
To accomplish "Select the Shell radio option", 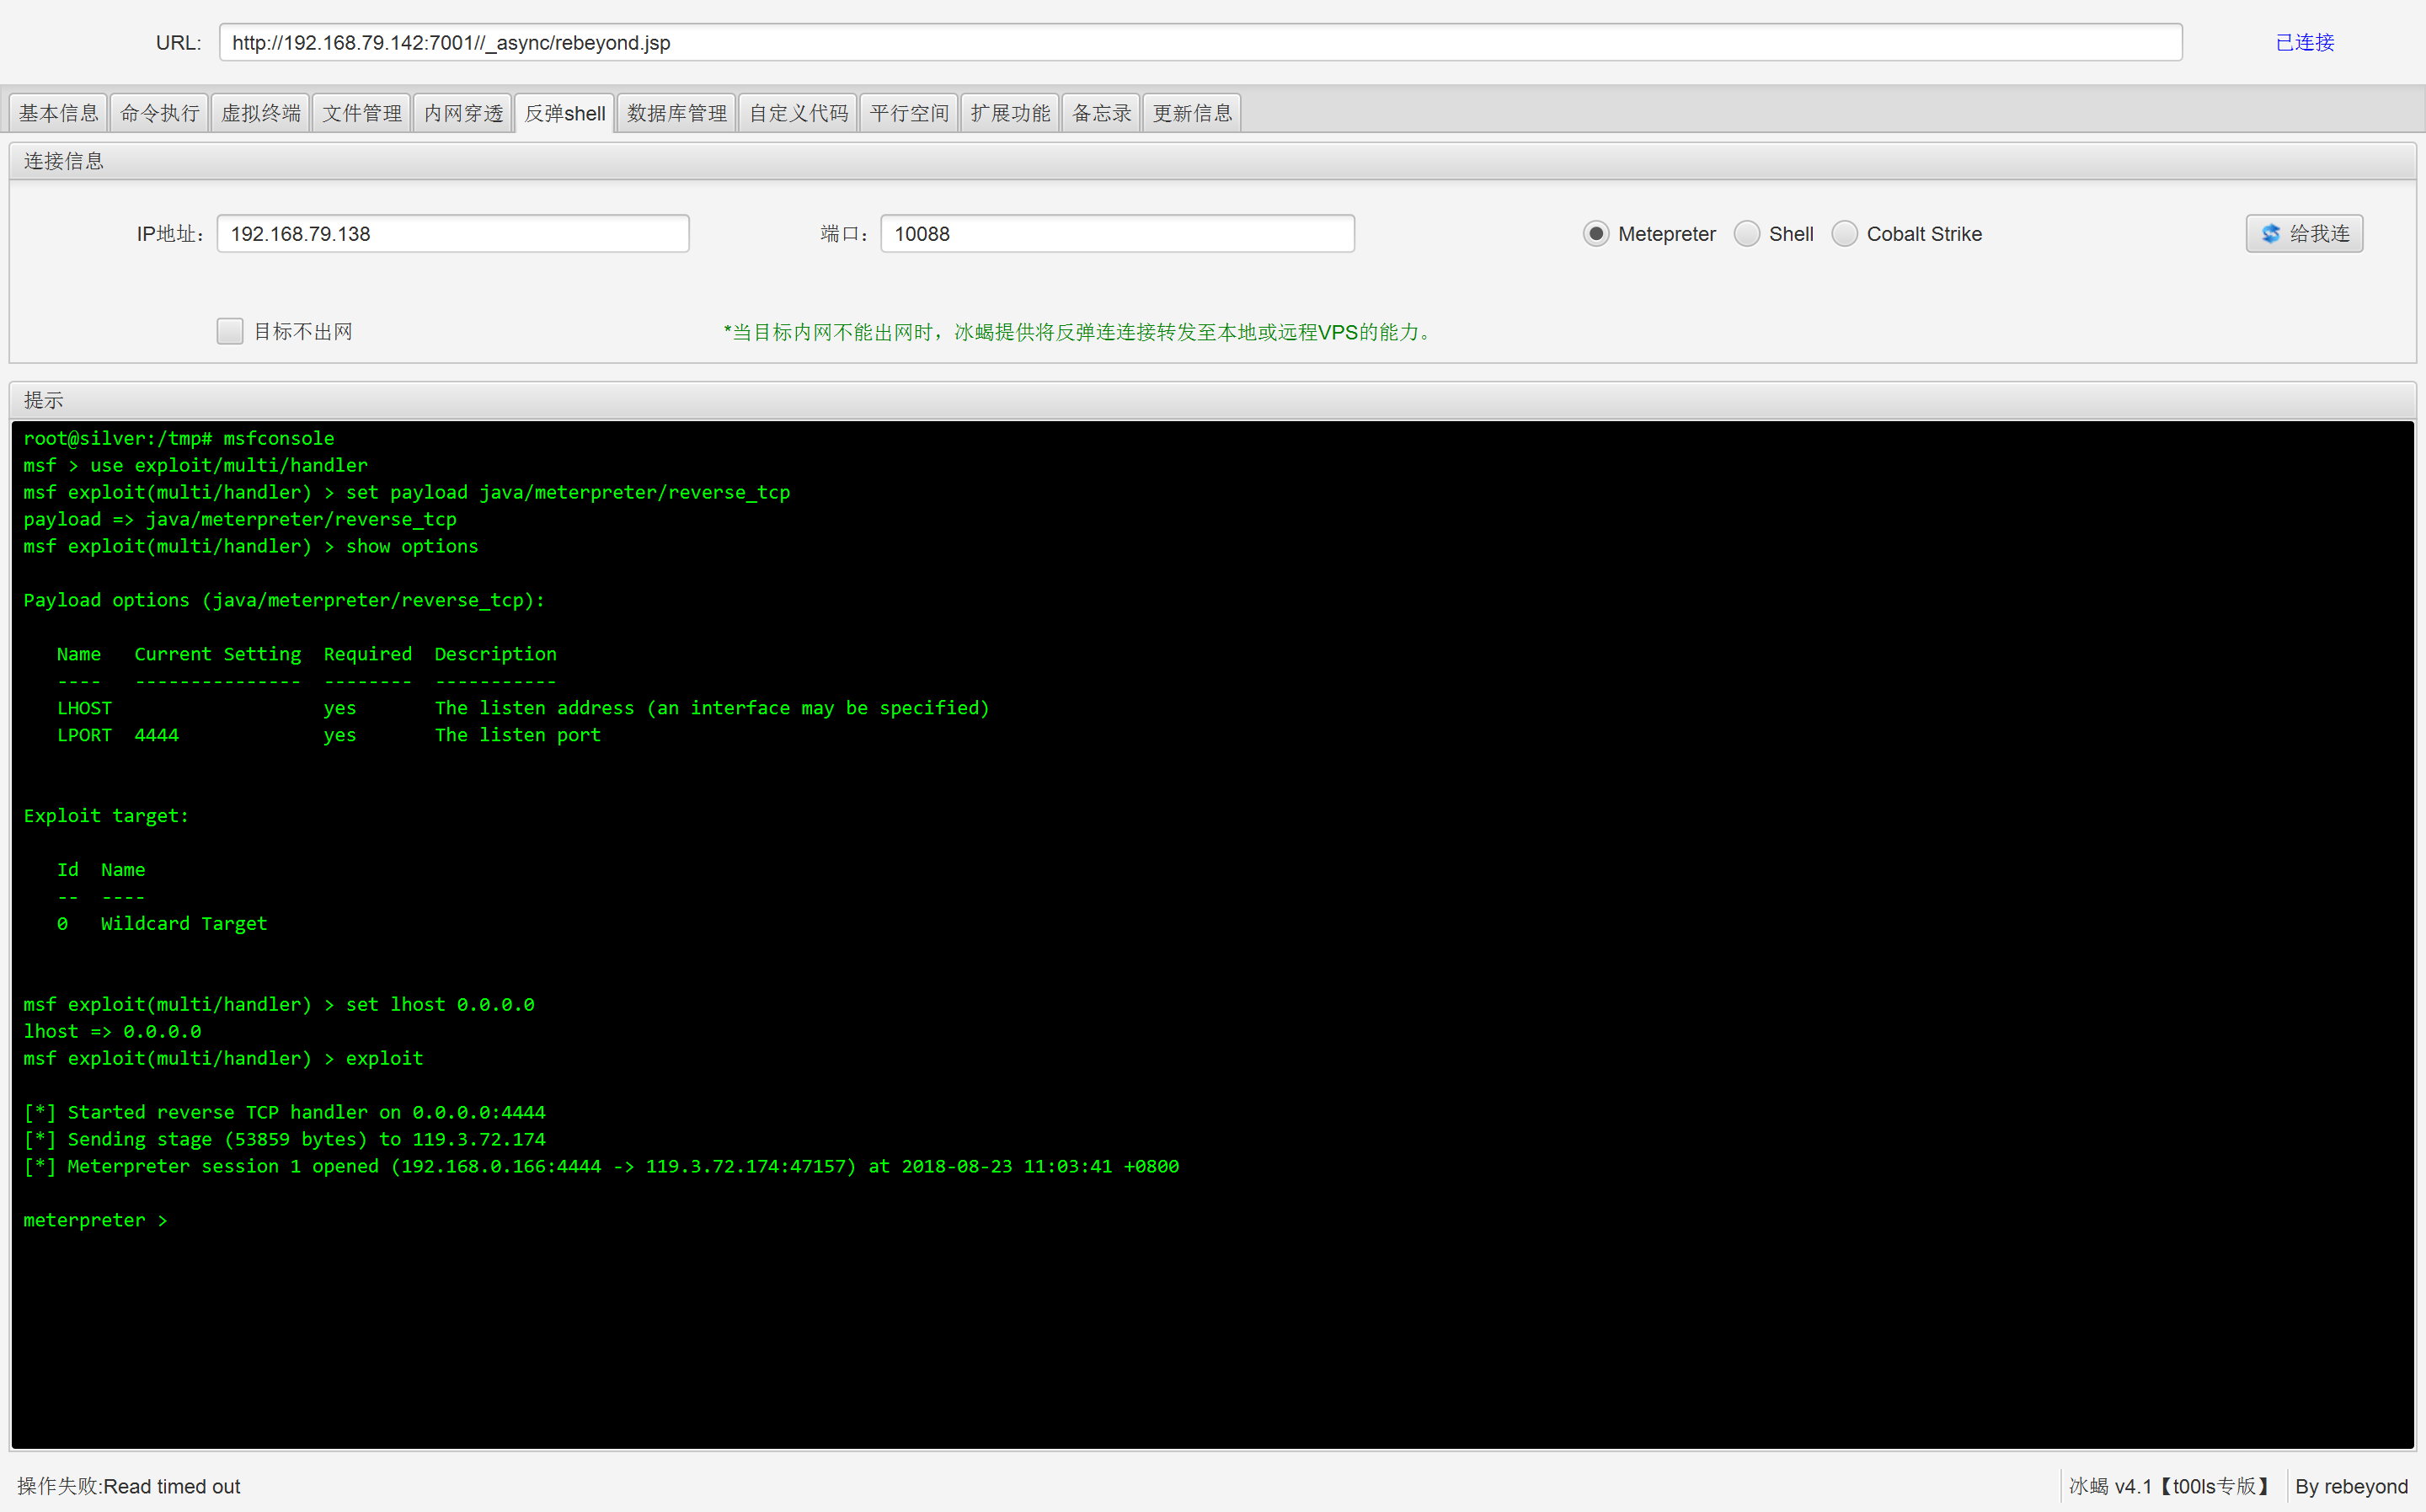I will tap(1746, 234).
